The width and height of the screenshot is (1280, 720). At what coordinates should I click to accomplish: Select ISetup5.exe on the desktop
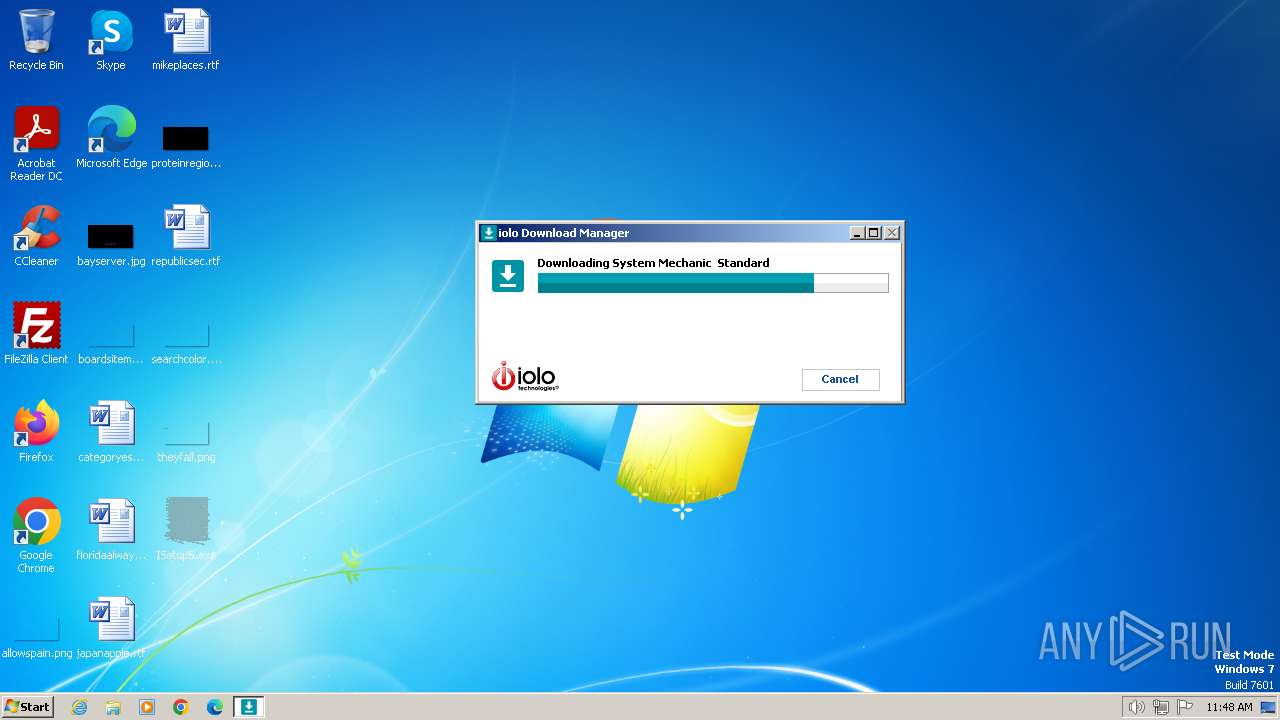coord(186,530)
